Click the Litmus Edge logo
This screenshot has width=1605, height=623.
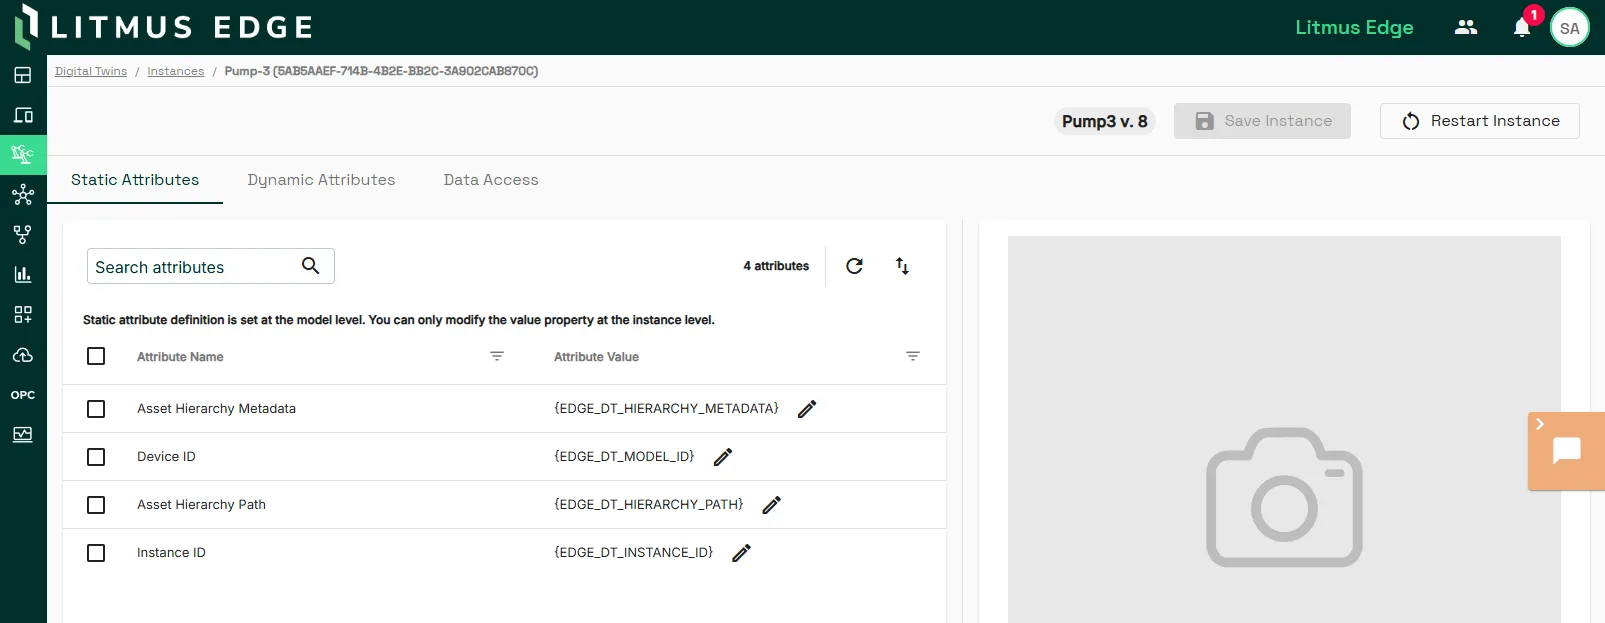pyautogui.click(x=164, y=27)
